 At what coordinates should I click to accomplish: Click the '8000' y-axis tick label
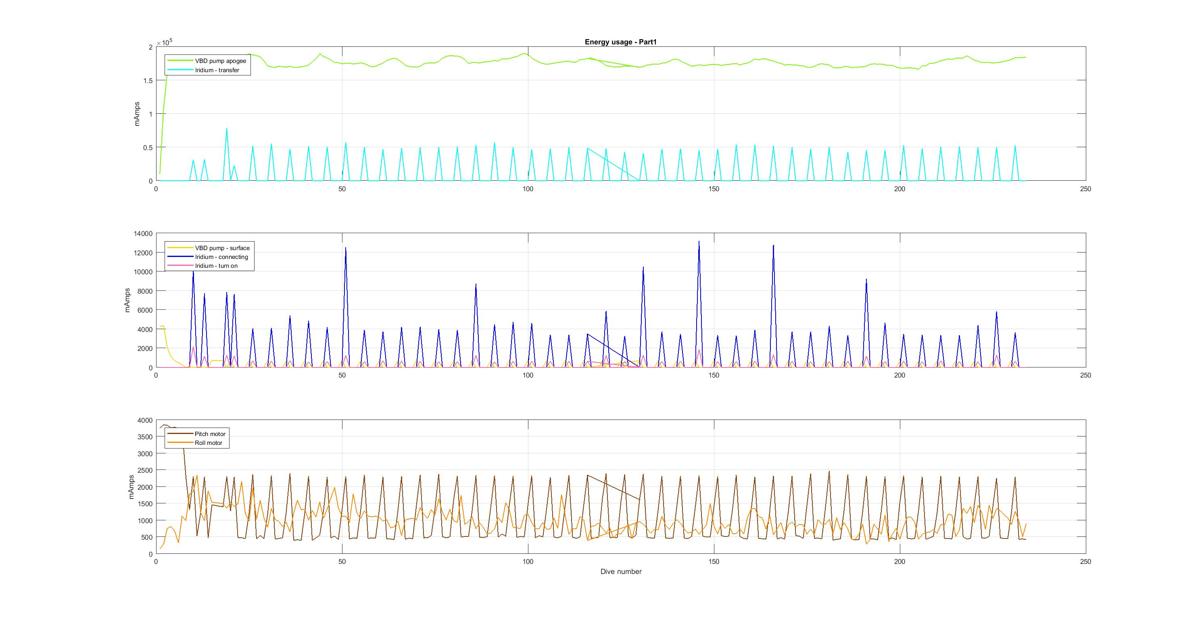coord(144,291)
